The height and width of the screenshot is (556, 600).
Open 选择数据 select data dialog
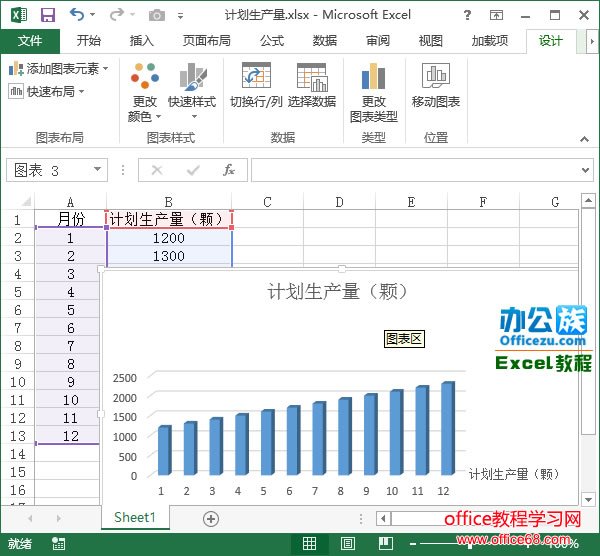point(311,86)
